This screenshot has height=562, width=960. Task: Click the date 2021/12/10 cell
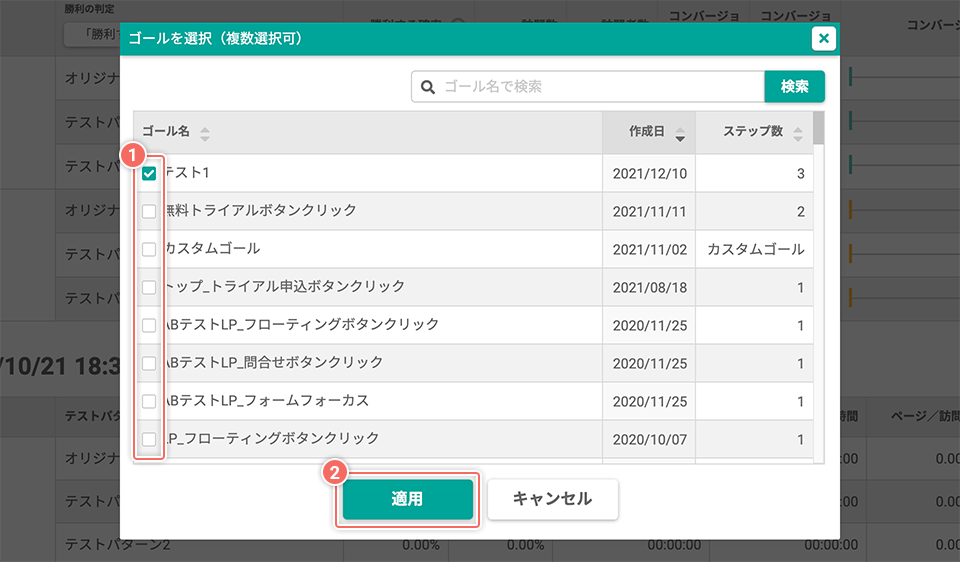click(650, 174)
